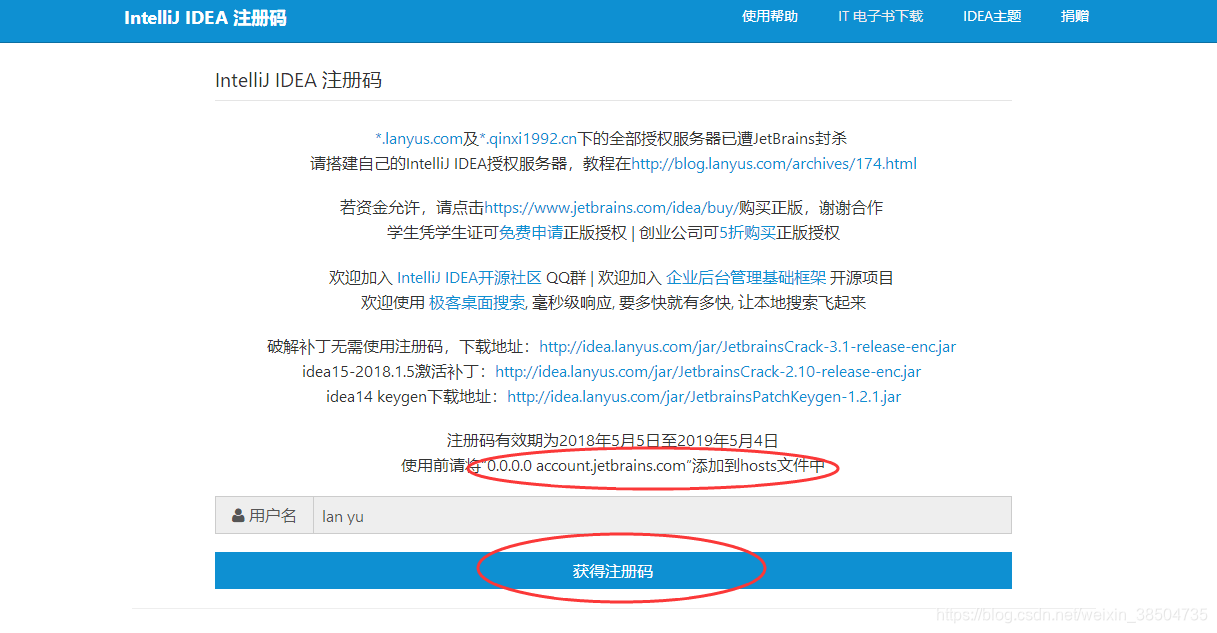Open the 极客桌面搜索 link
1217x633 pixels.
(x=477, y=302)
